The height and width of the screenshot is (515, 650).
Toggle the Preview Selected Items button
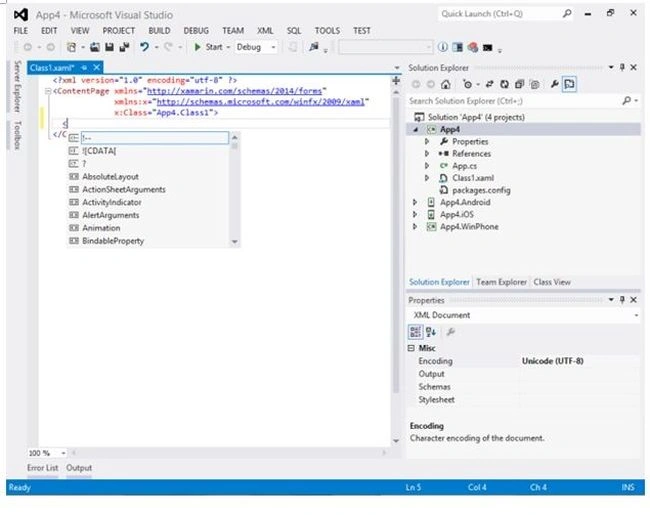570,85
